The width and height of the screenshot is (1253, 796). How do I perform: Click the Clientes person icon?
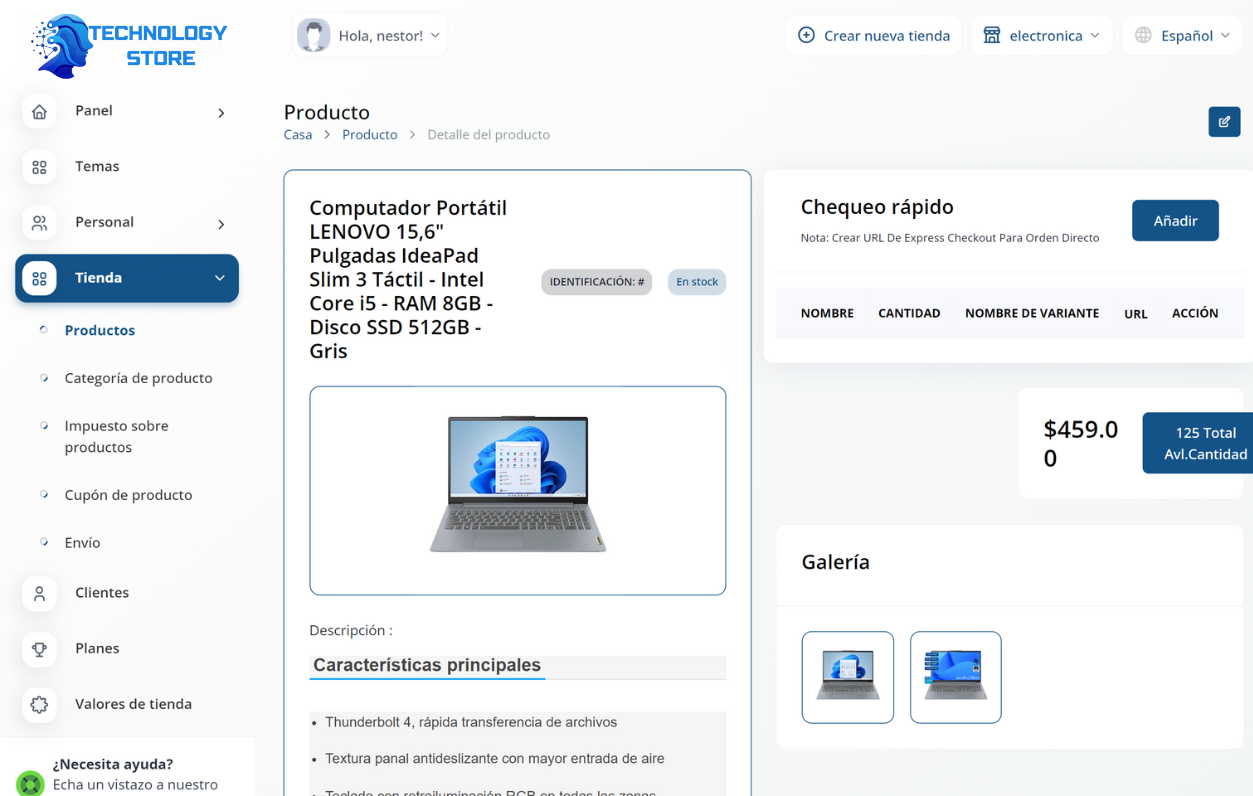(x=39, y=593)
